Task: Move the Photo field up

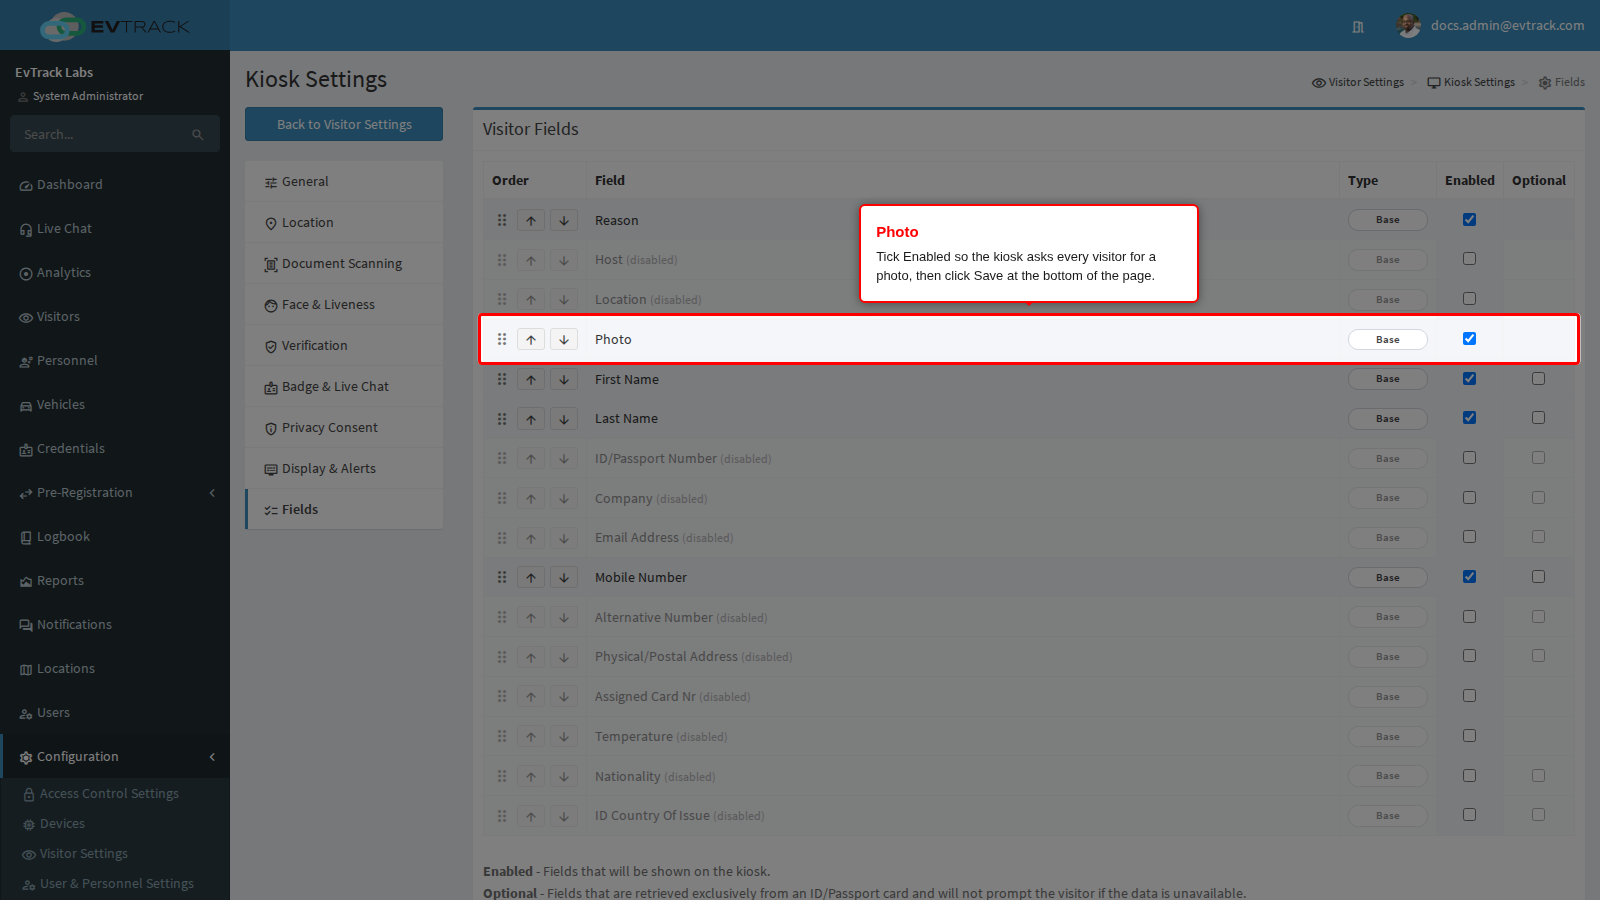Action: coord(531,340)
